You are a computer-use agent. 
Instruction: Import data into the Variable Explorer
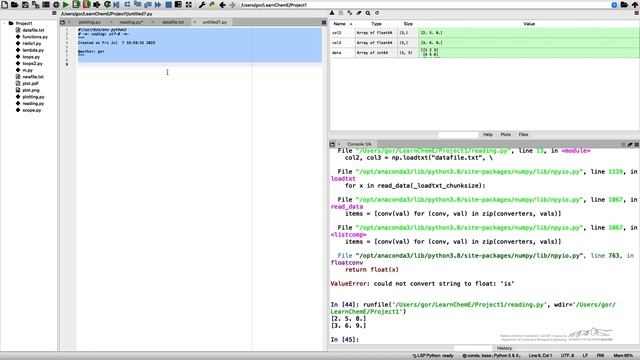tap(332, 13)
